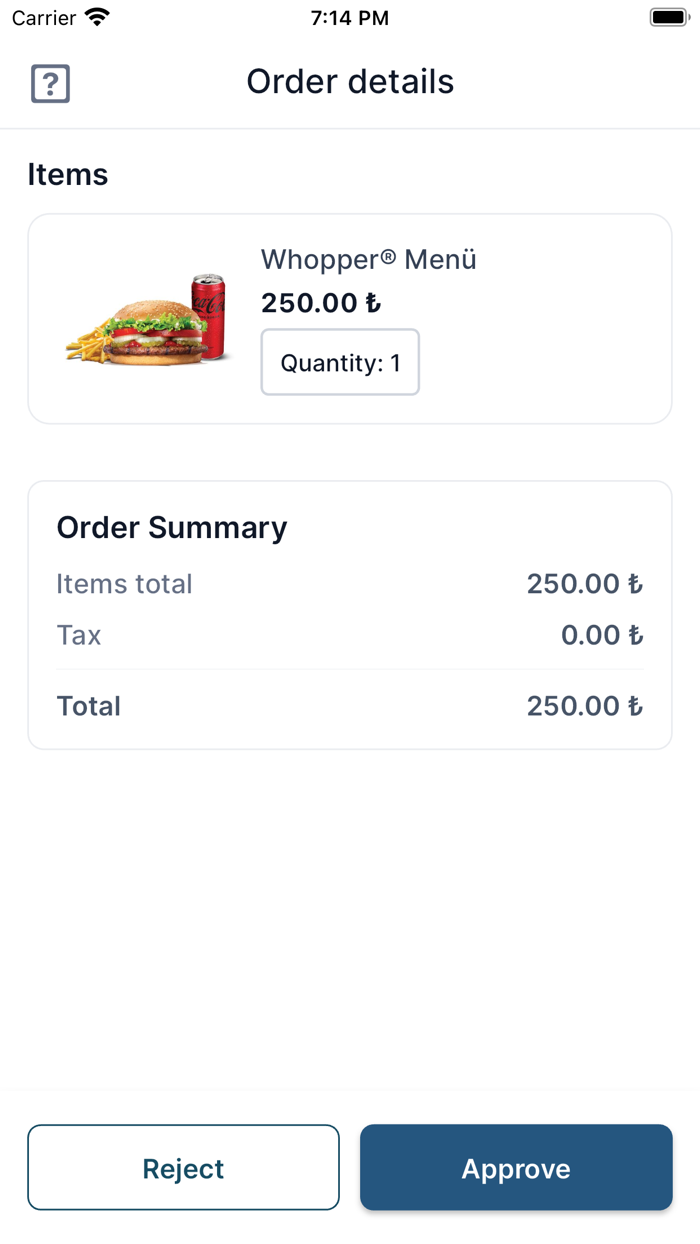
Task: Click the Order Summary heading
Action: point(172,527)
